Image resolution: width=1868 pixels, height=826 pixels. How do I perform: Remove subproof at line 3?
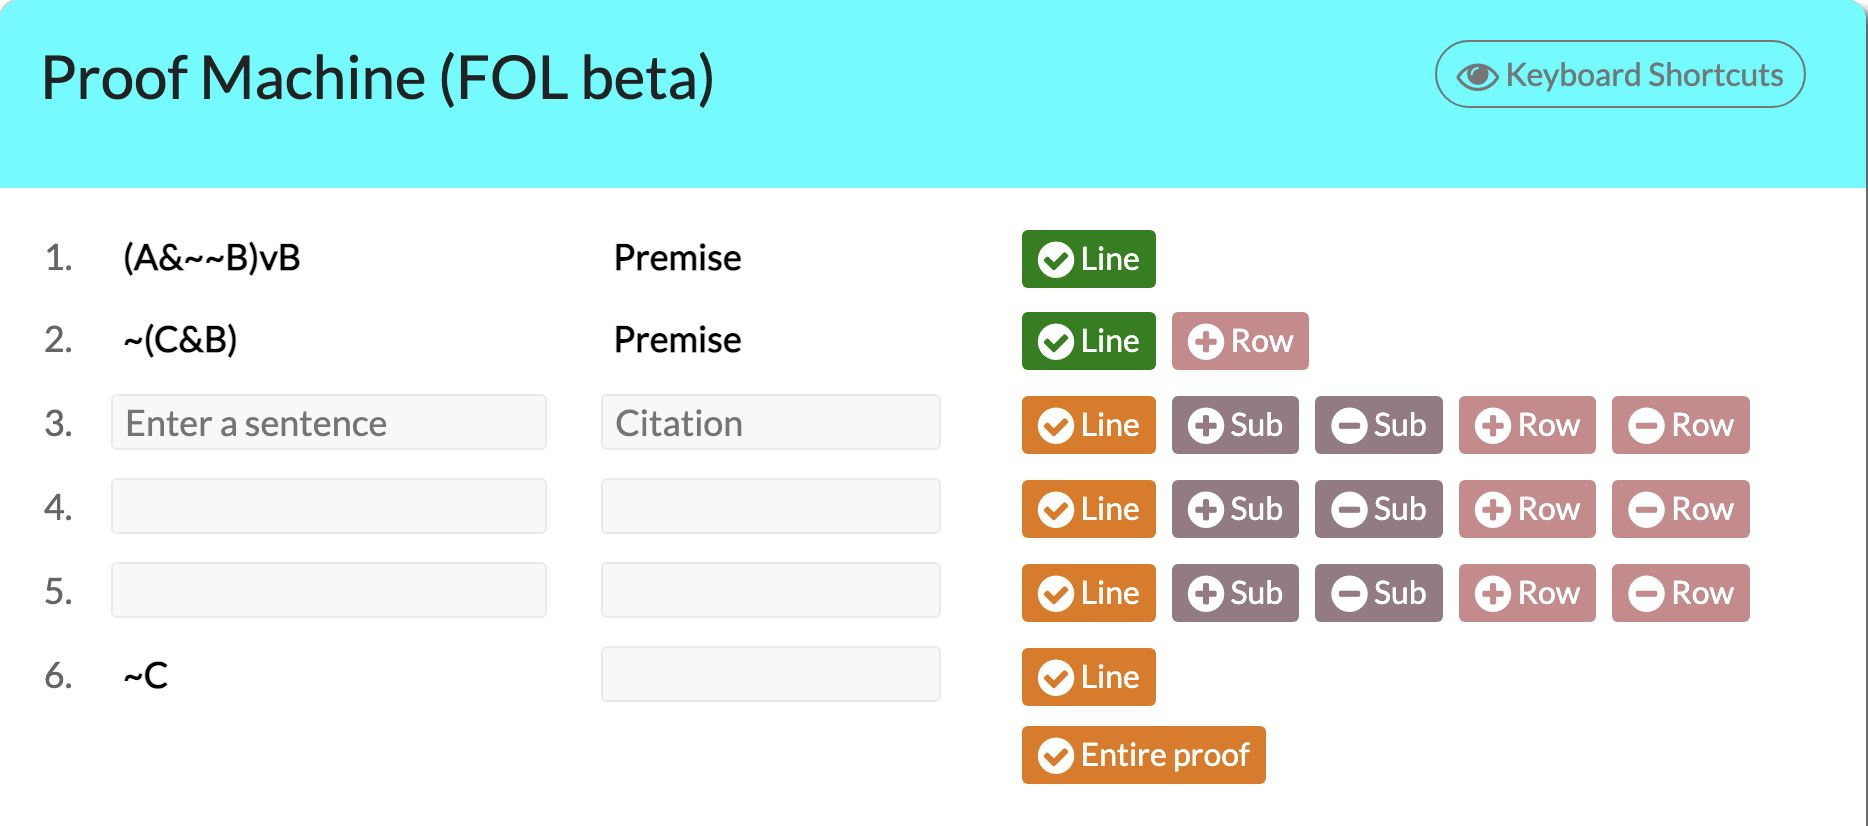1378,425
